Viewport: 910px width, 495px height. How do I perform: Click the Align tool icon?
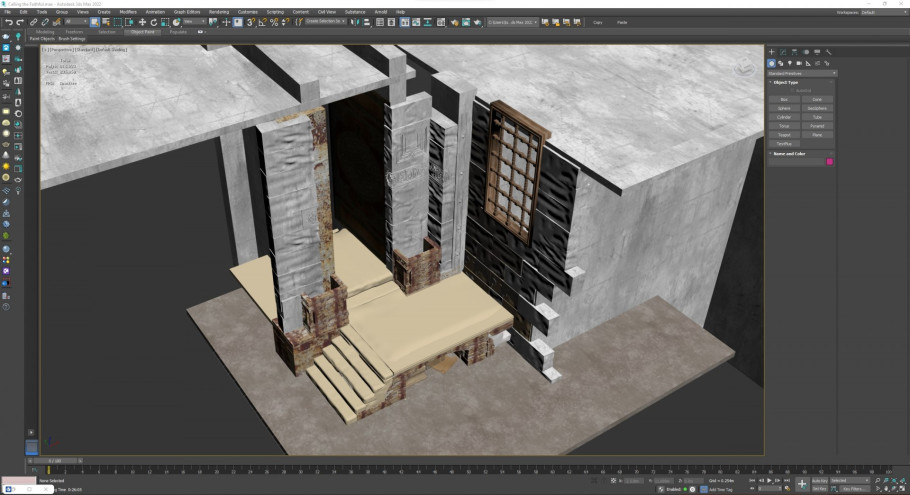tap(366, 22)
